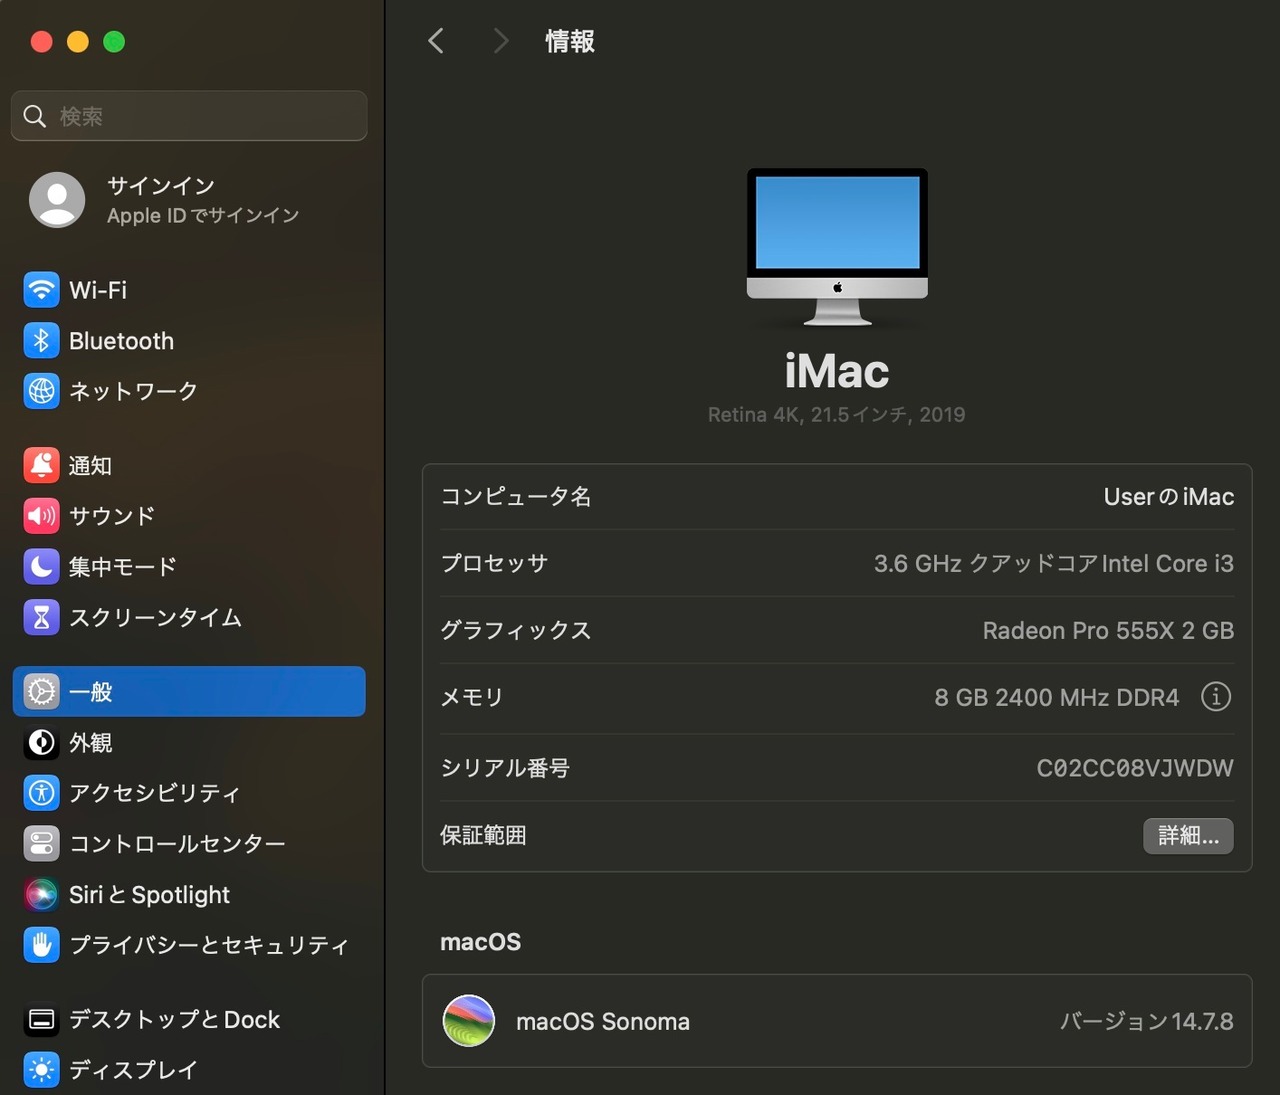Click the 通知 bell icon
1280x1095 pixels.
coord(41,465)
